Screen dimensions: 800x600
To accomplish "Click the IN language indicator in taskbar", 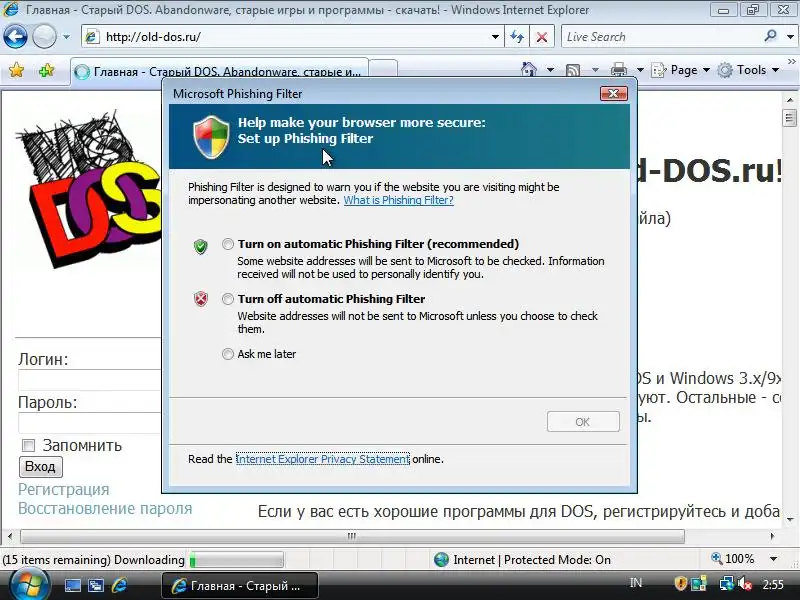I will (x=636, y=583).
